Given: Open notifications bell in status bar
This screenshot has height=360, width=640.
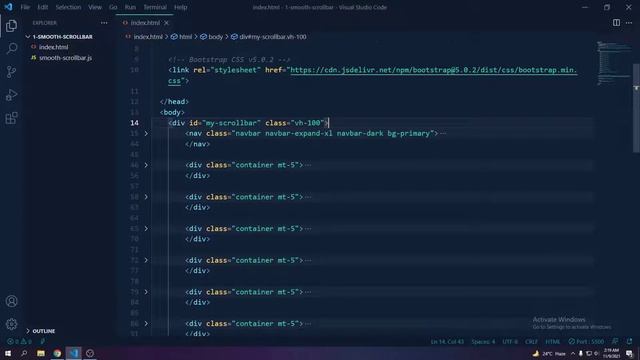Looking at the screenshot, I should [629, 341].
